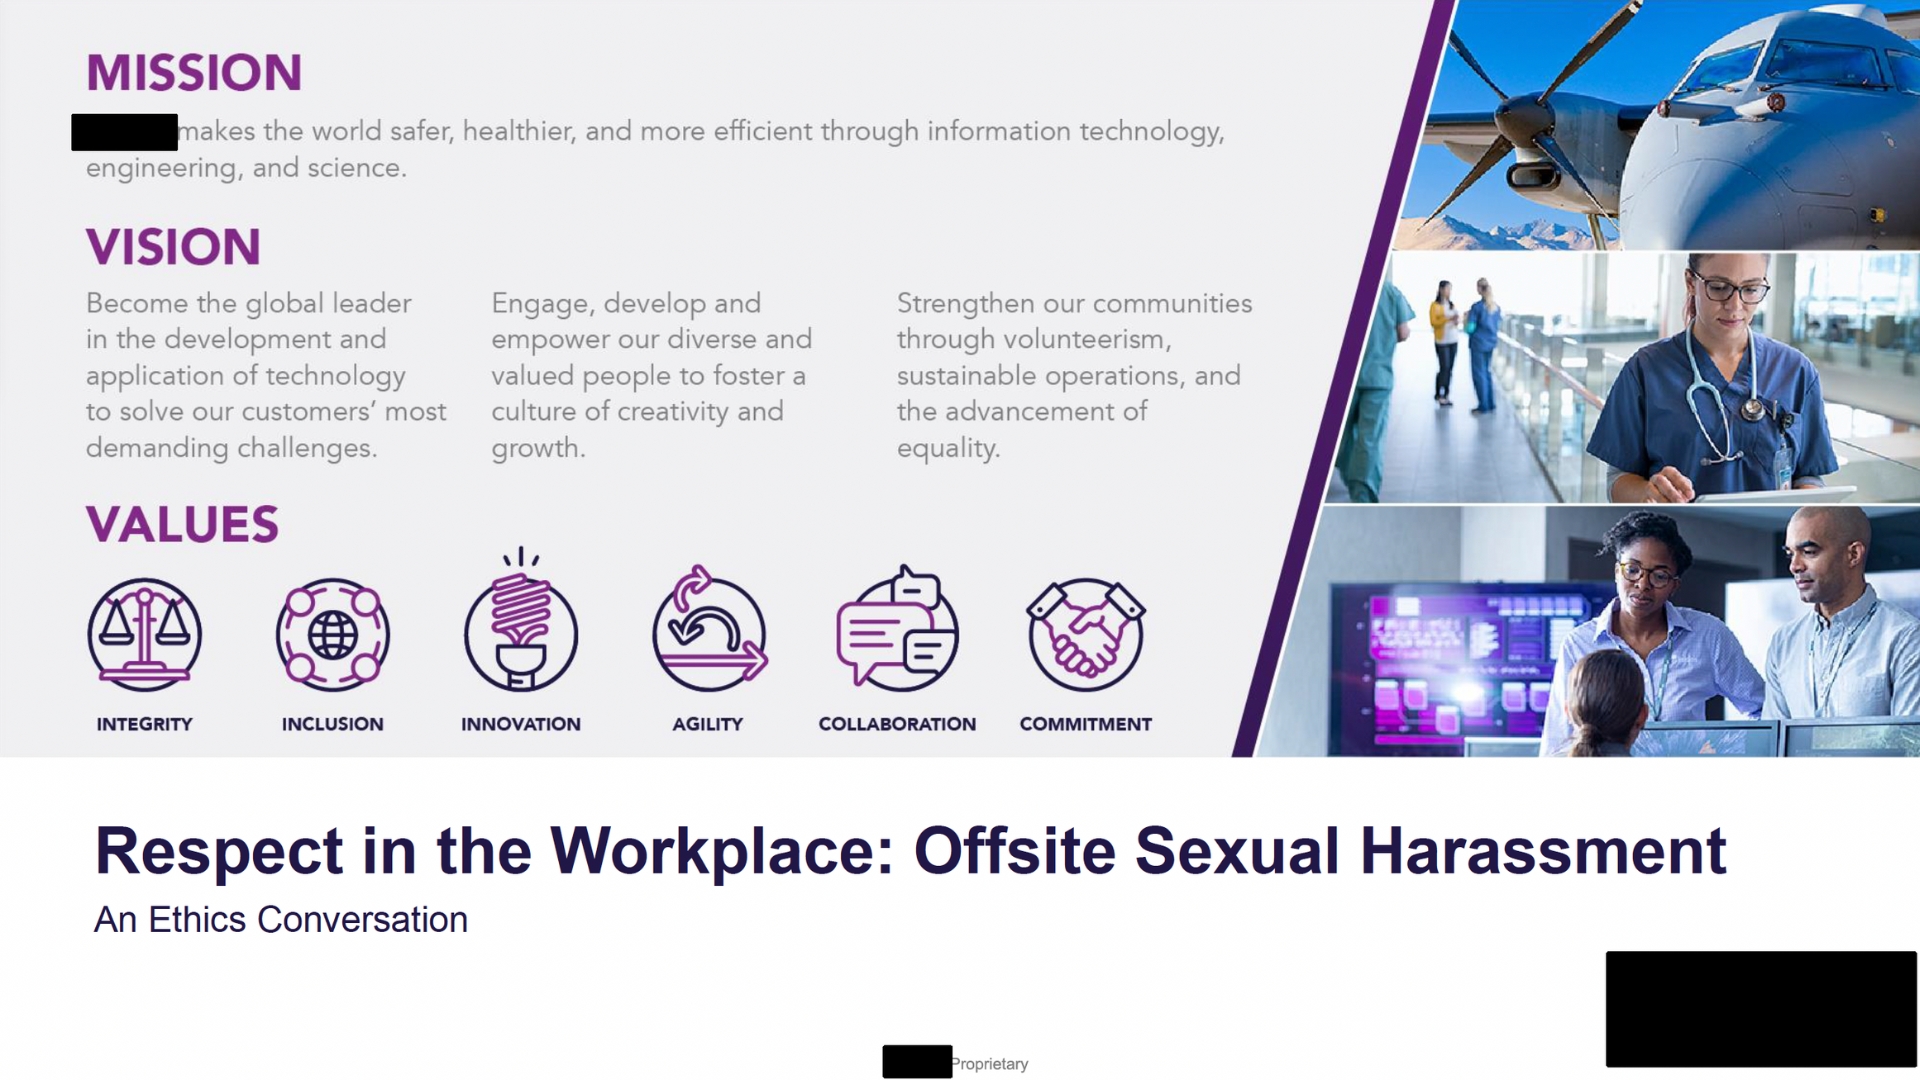Click the VALUES heading
This screenshot has width=1920, height=1080.
(182, 524)
